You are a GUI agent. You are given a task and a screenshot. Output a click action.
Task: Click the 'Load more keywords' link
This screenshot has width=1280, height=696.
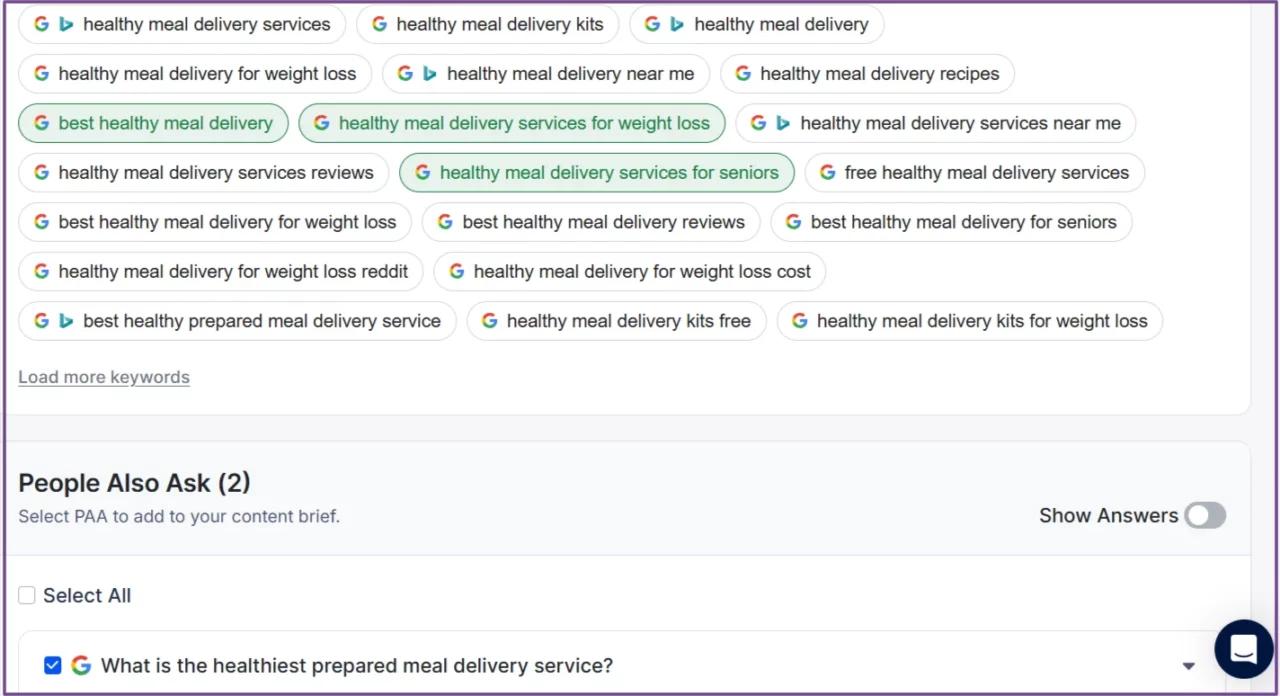103,377
